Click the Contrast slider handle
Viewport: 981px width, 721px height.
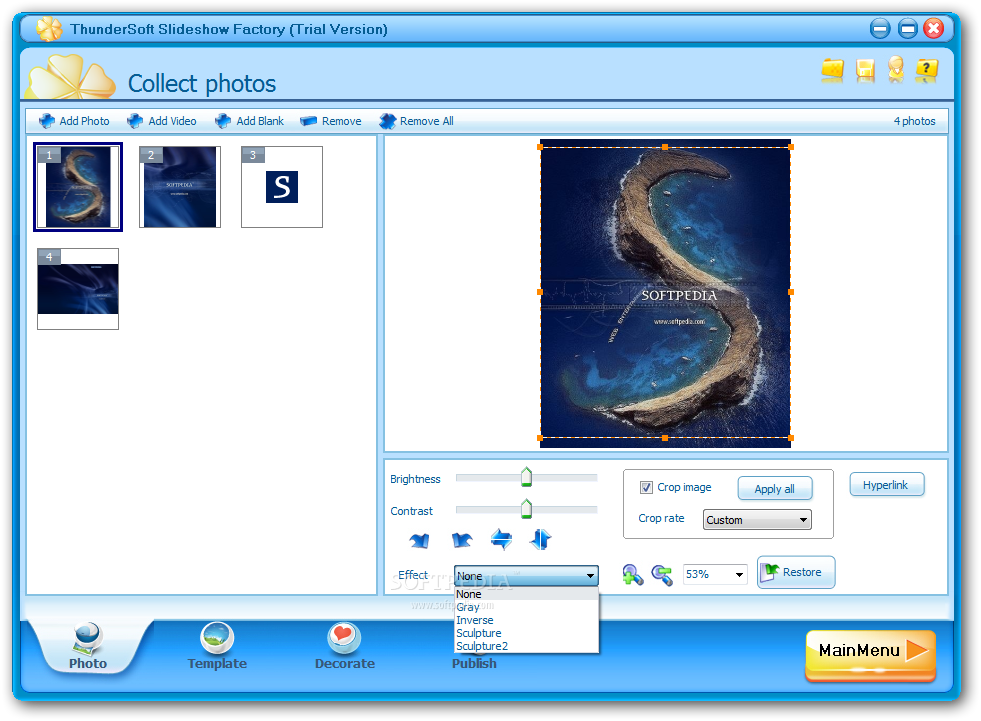click(x=526, y=508)
